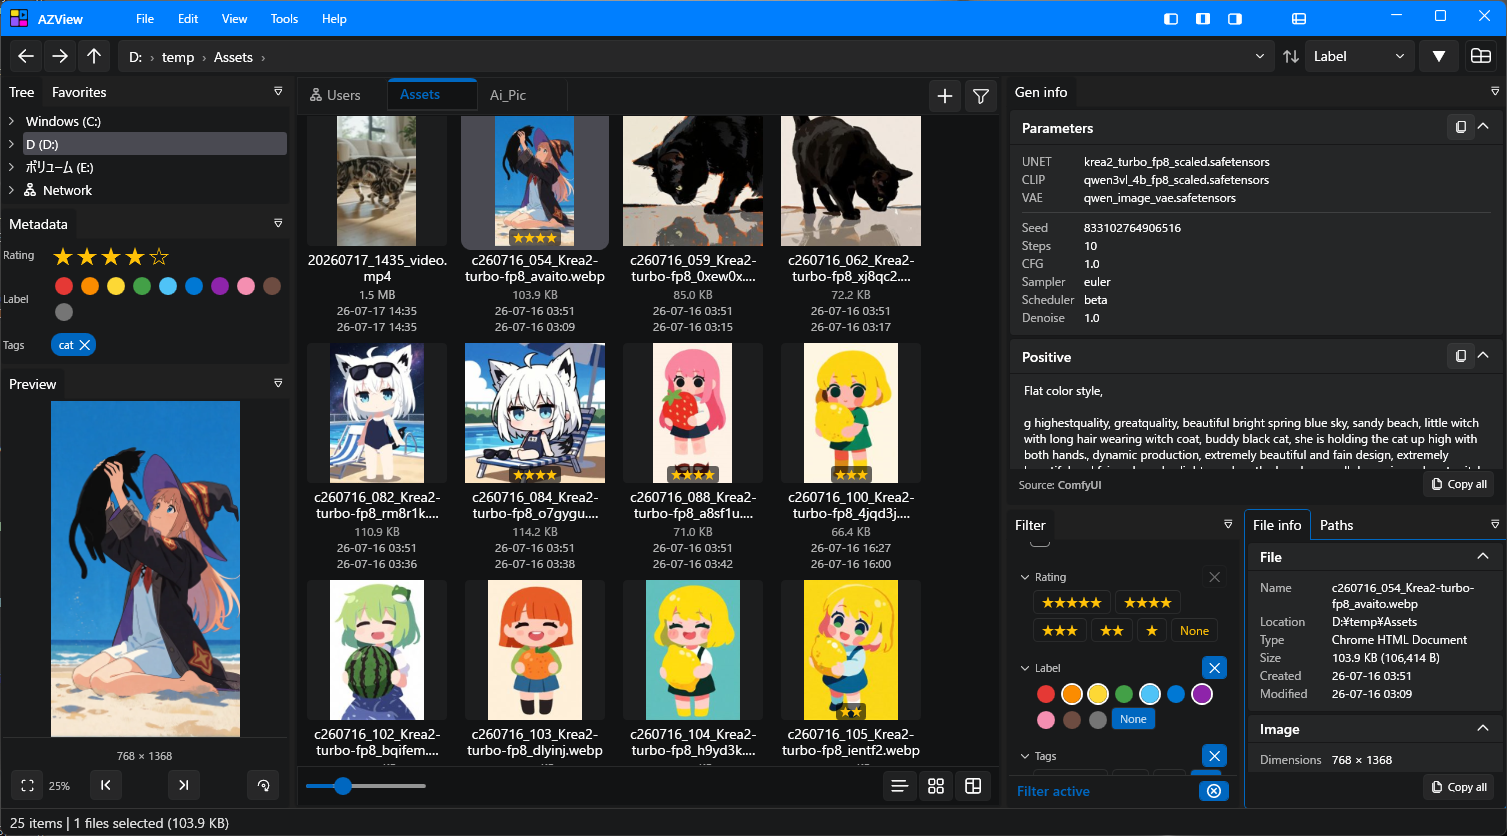Click the table layout icon in title bar
The height and width of the screenshot is (836, 1507).
point(1299,18)
